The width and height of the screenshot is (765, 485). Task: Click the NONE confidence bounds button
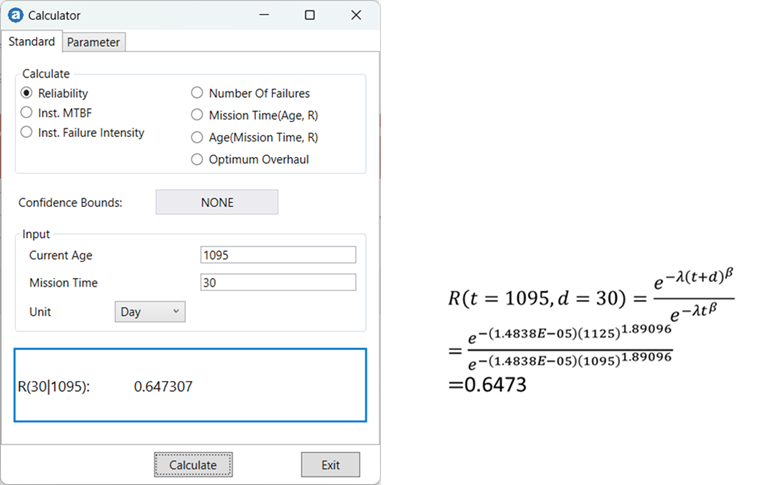click(x=216, y=202)
